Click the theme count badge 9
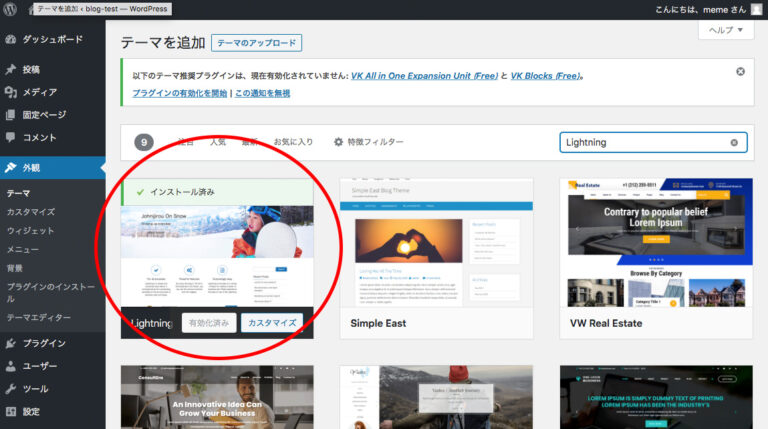Image resolution: width=768 pixels, height=429 pixels. [x=144, y=143]
